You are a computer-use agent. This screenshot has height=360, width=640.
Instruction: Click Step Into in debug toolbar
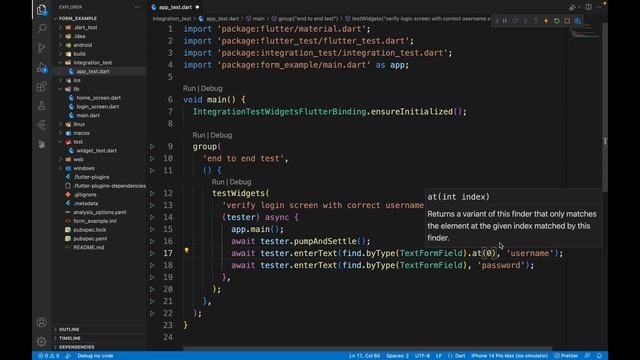click(x=526, y=21)
